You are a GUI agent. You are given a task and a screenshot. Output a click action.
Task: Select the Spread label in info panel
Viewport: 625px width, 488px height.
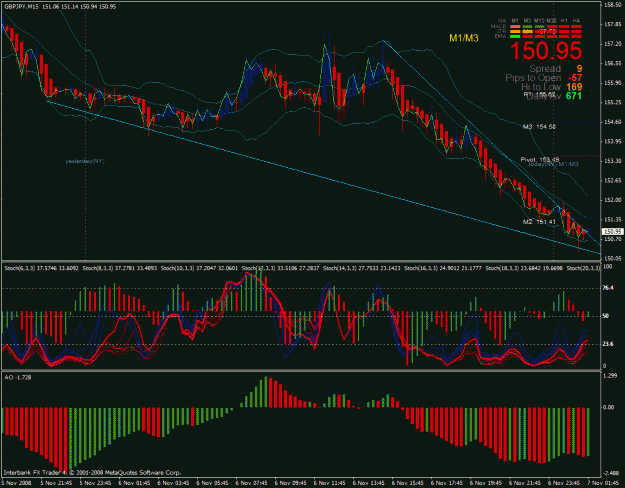pyautogui.click(x=545, y=69)
